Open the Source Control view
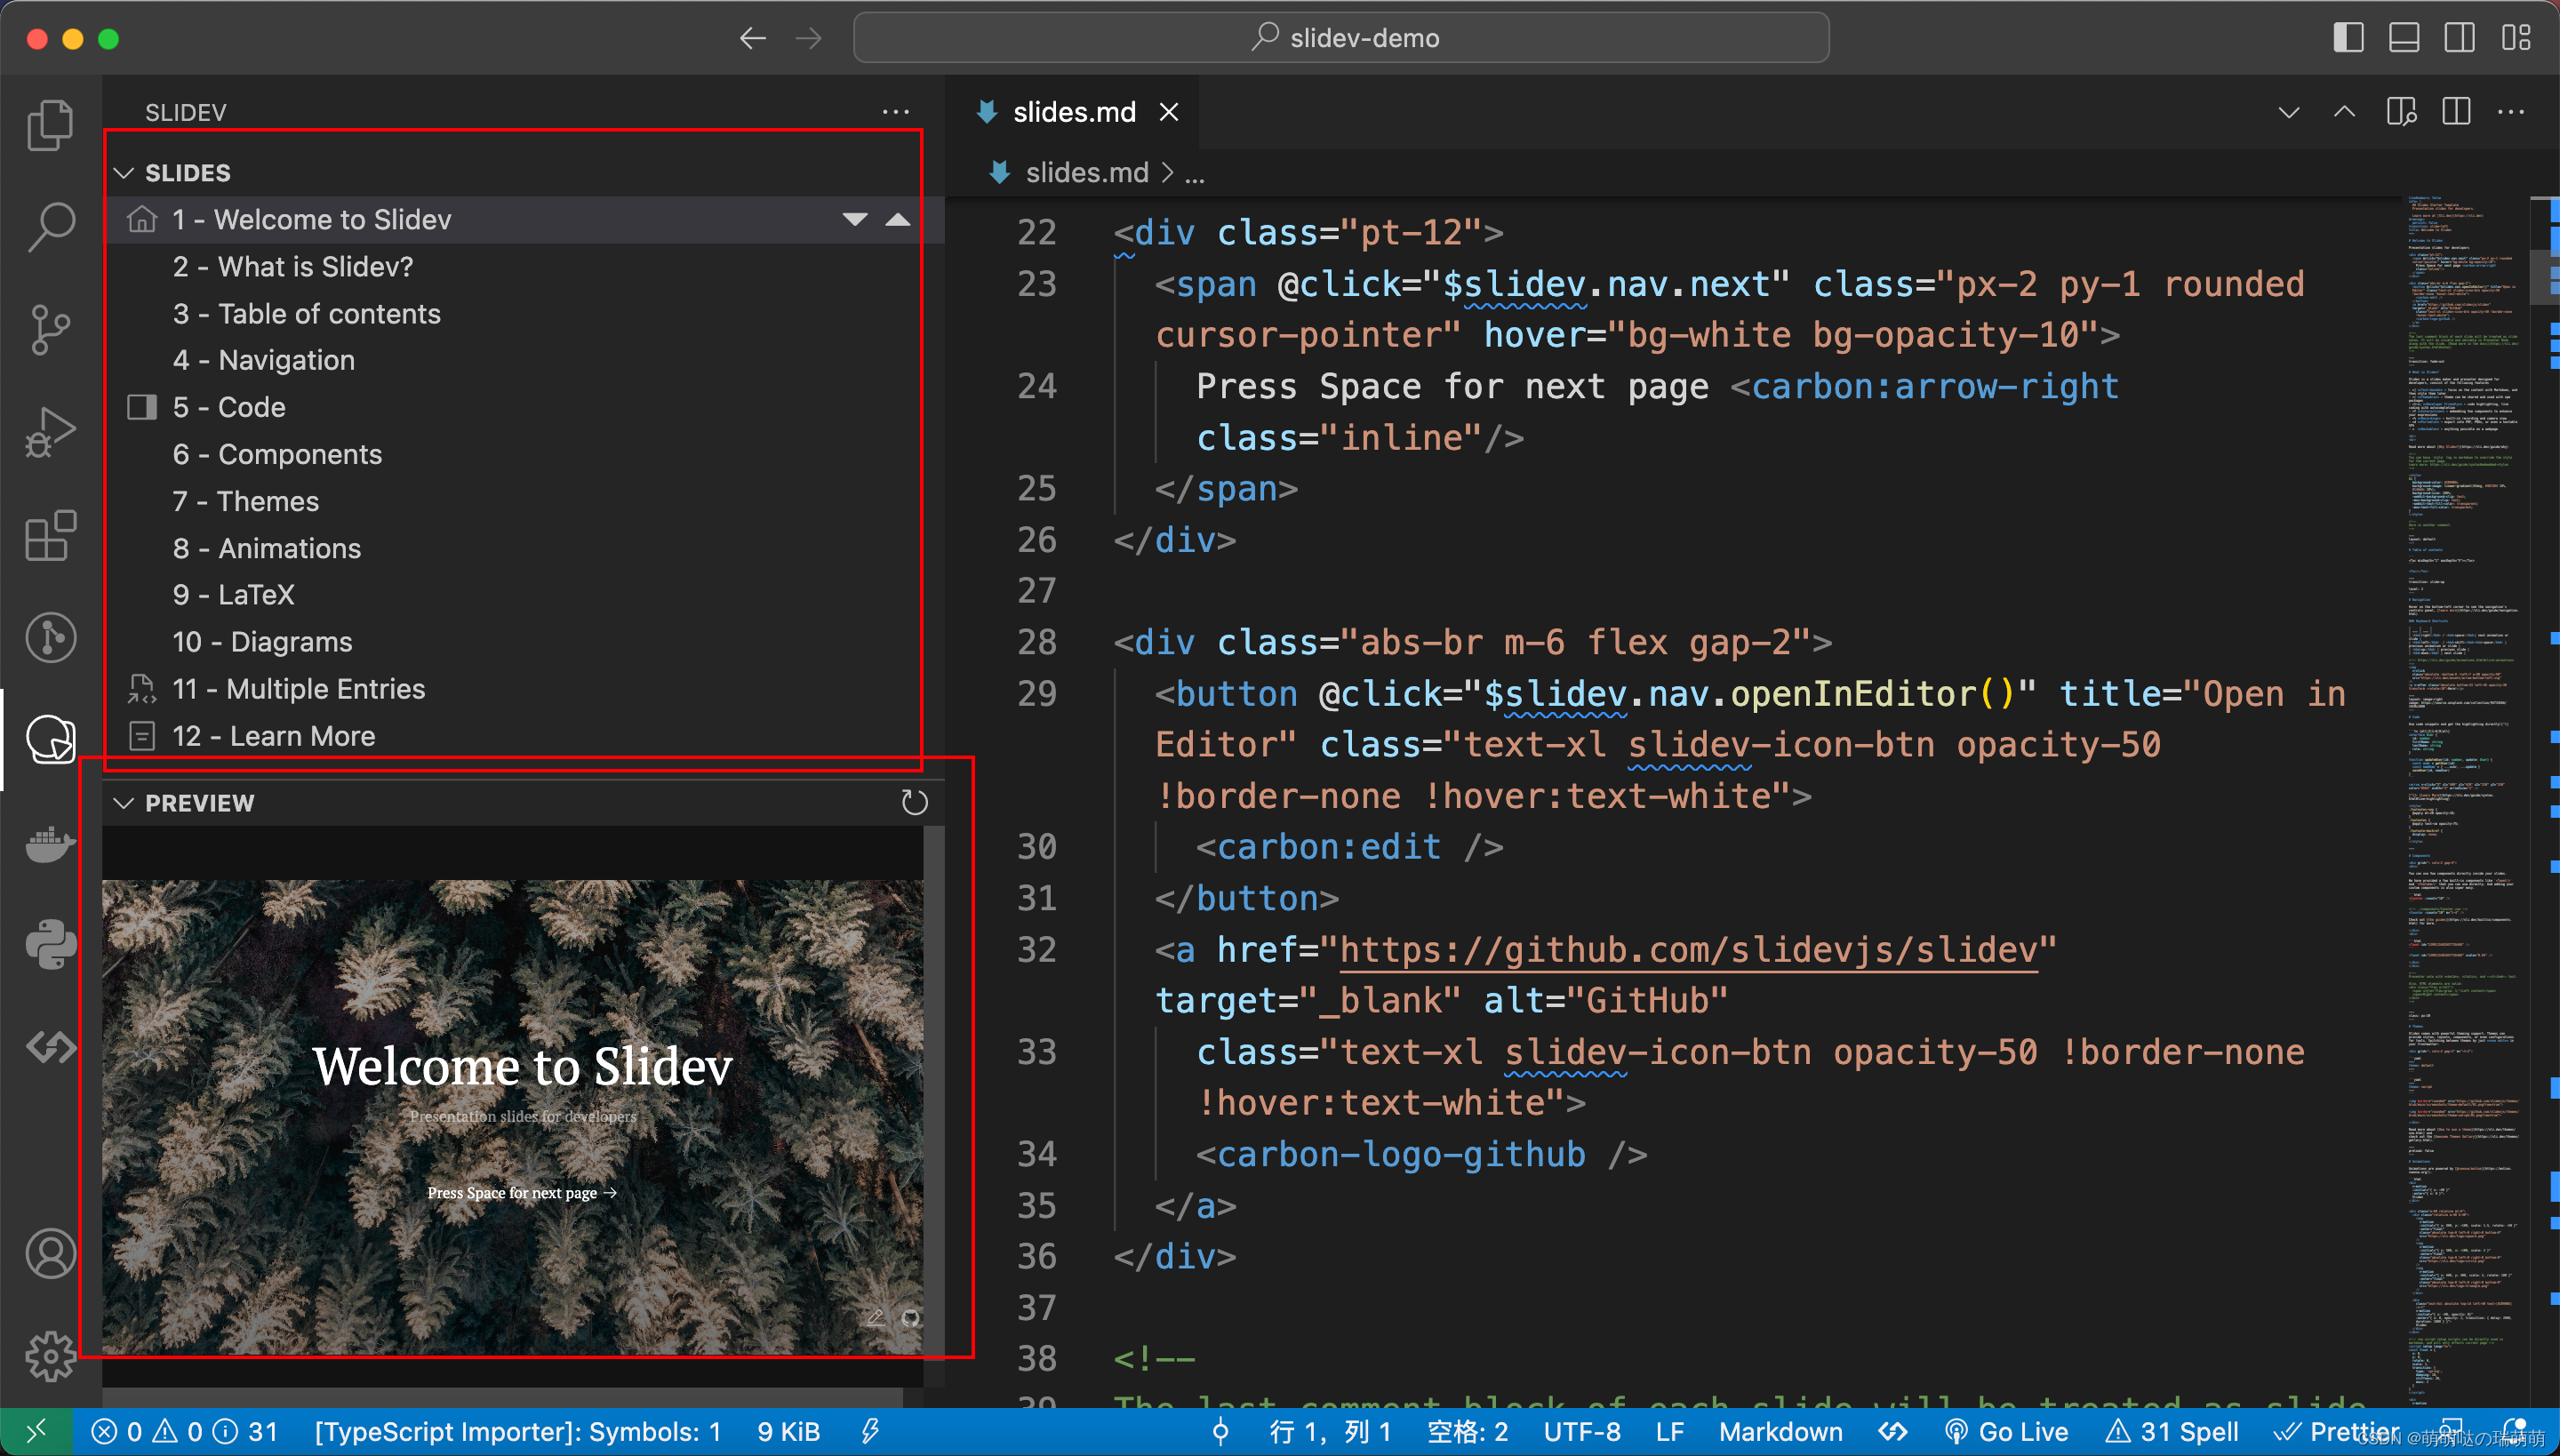This screenshot has height=1456, width=2560. [50, 330]
